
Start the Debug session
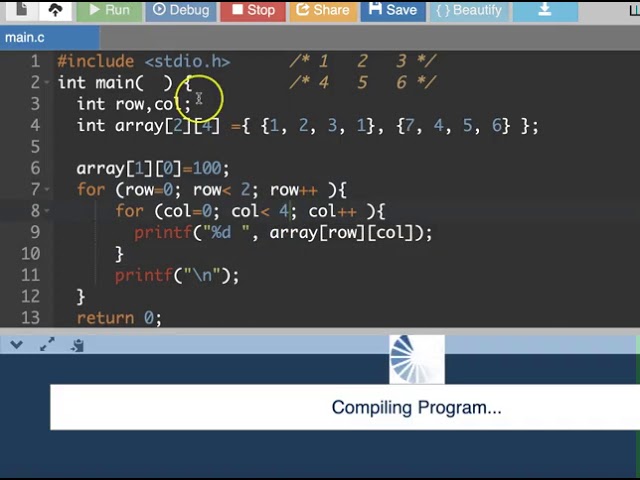181,10
